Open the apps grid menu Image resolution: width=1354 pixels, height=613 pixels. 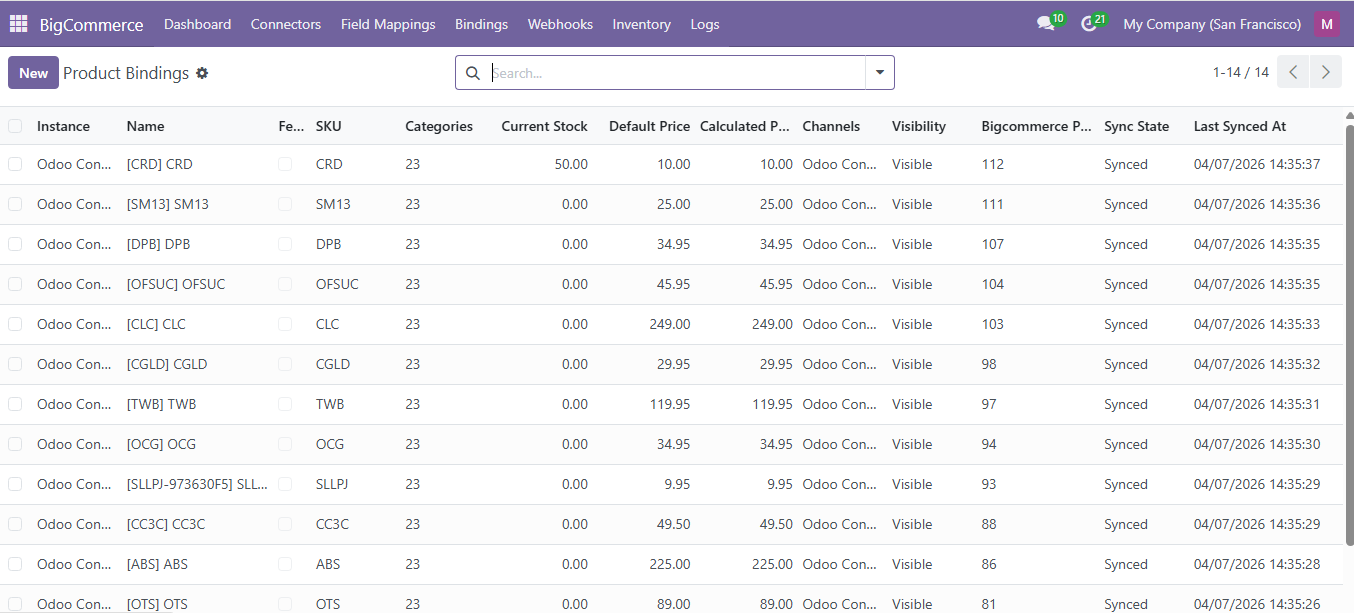pos(17,23)
